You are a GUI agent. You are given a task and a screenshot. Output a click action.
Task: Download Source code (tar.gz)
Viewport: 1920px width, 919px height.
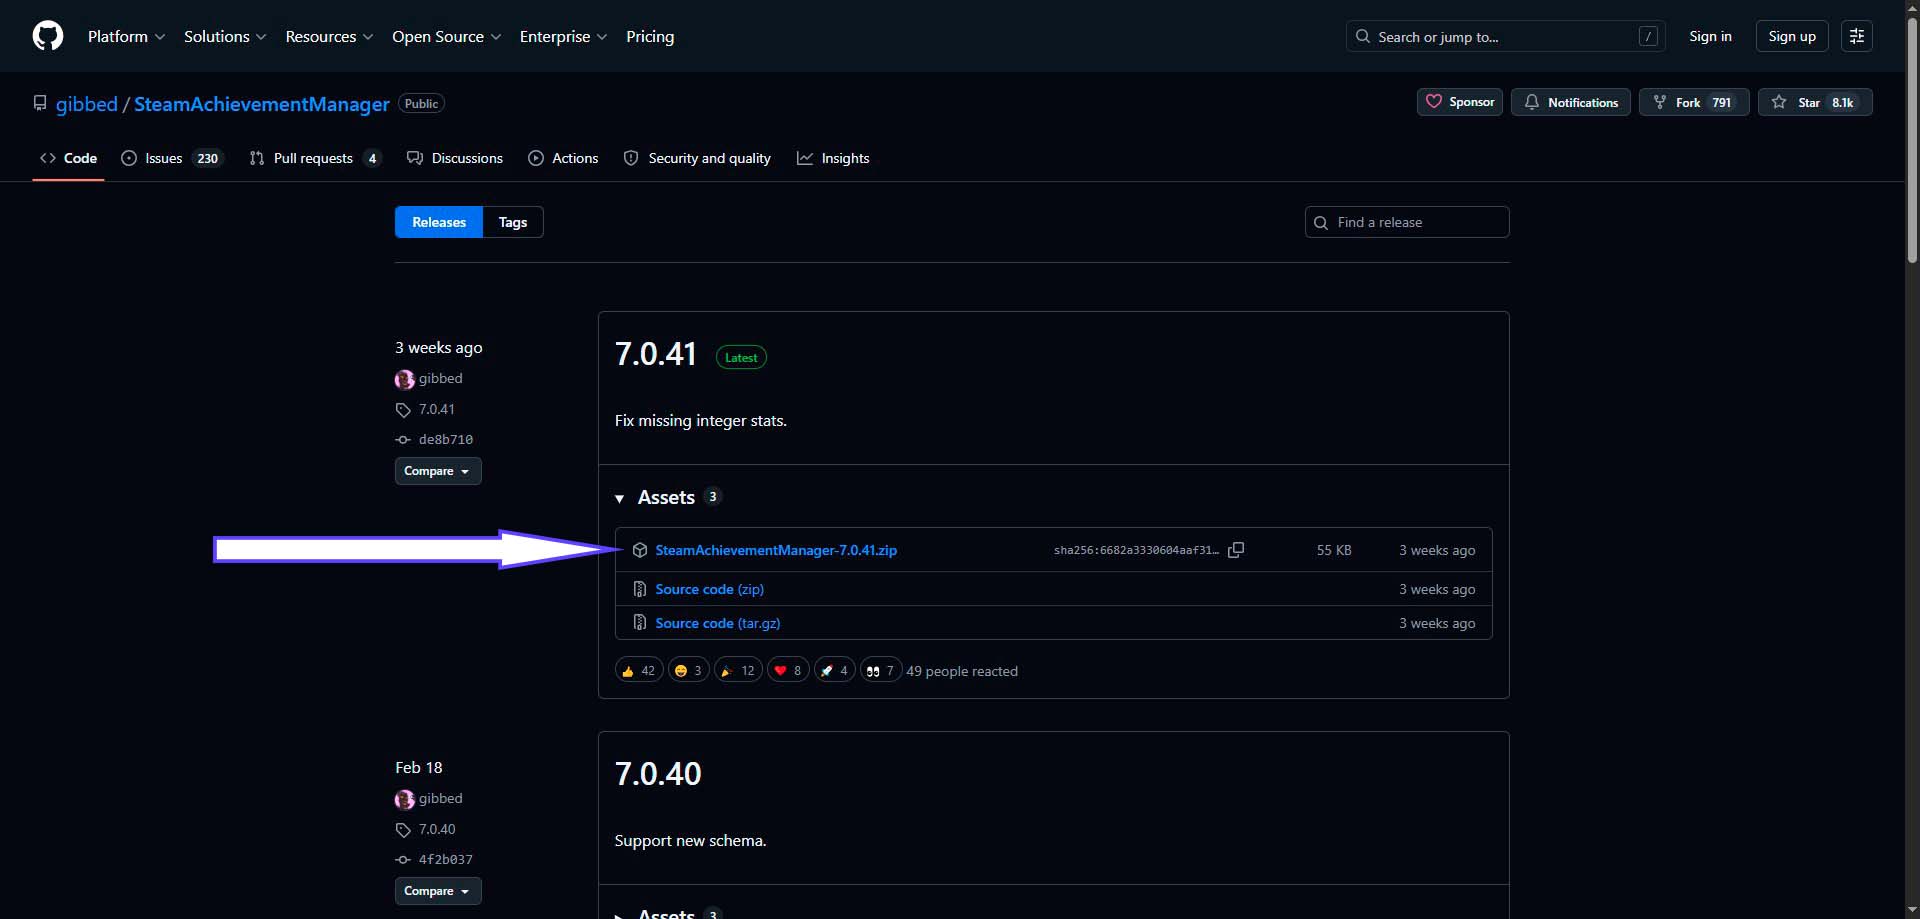tap(718, 623)
